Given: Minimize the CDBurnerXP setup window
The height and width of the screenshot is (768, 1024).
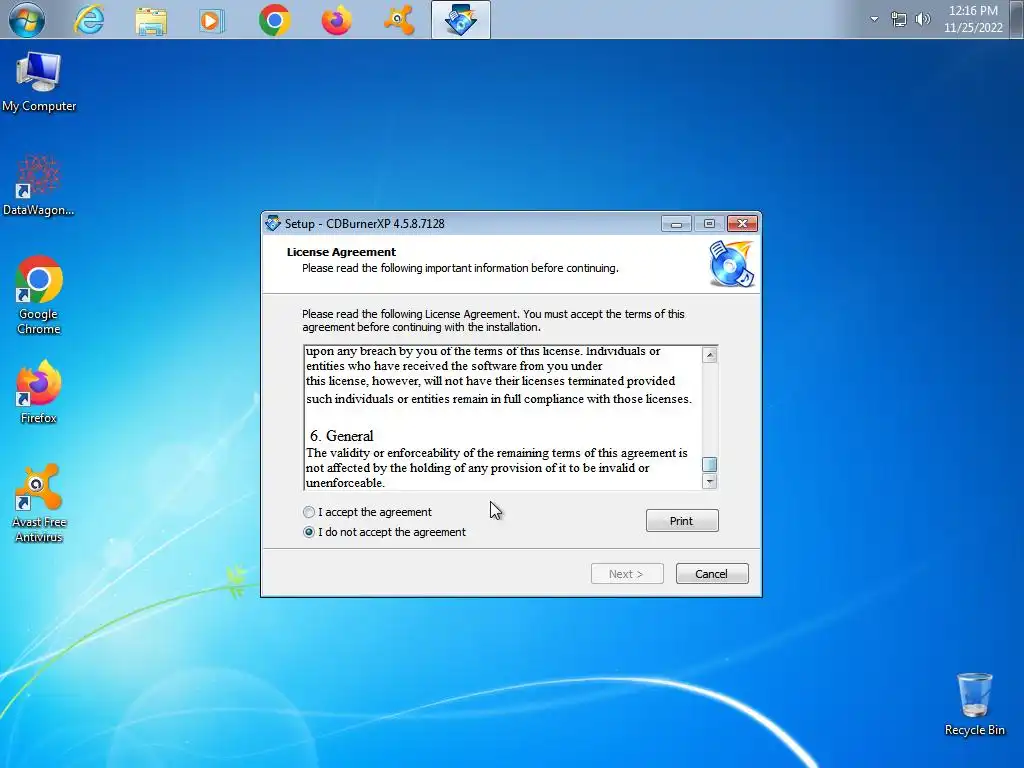Looking at the screenshot, I should (676, 224).
